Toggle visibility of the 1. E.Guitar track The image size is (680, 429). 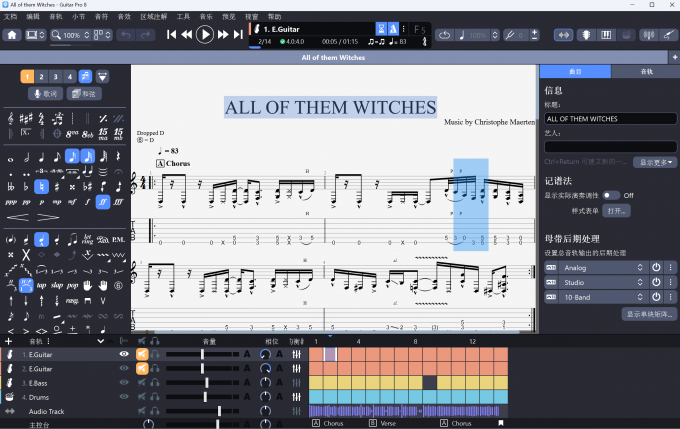tap(125, 354)
